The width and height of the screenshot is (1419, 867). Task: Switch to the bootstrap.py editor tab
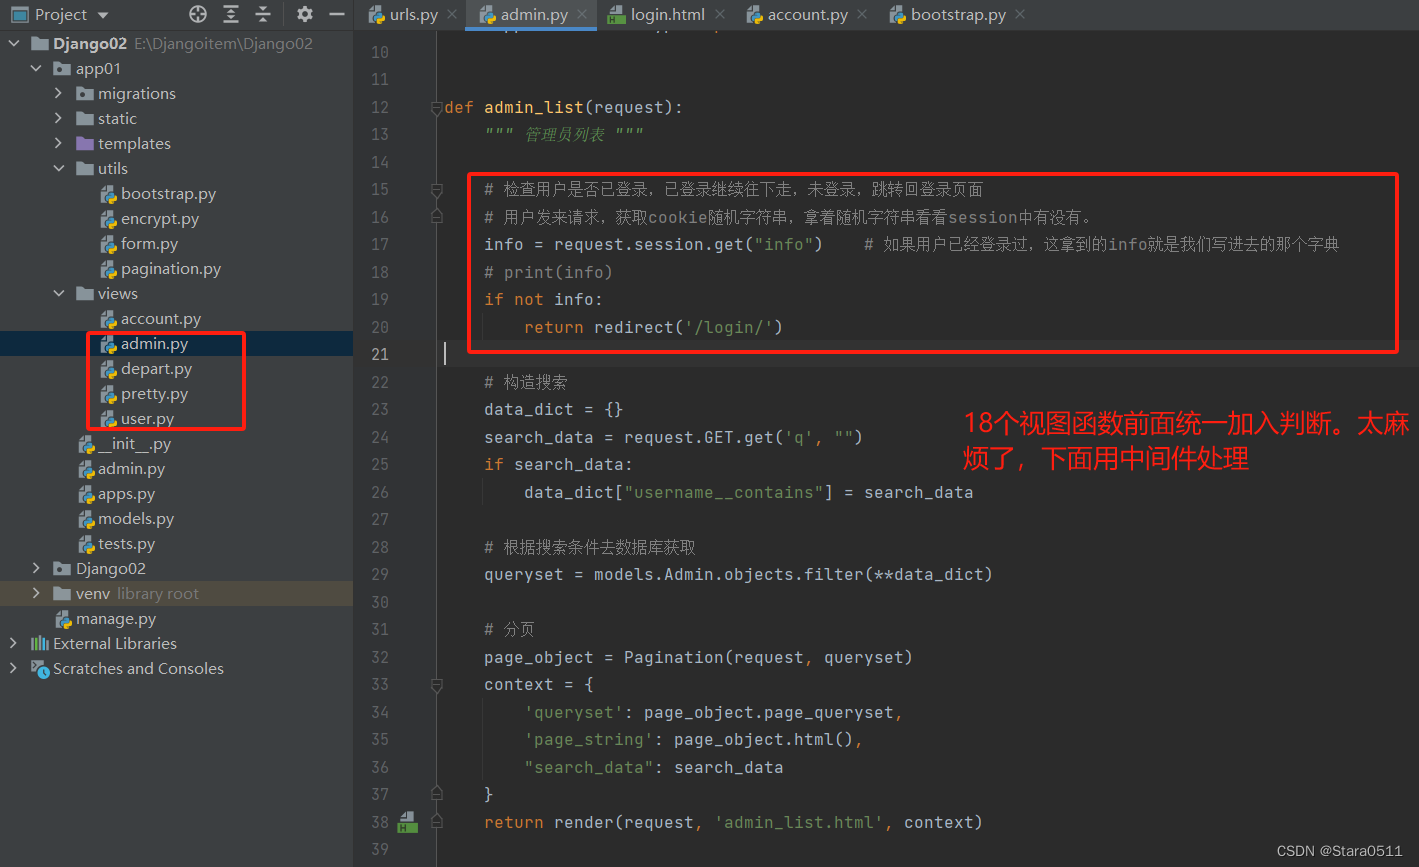958,15
